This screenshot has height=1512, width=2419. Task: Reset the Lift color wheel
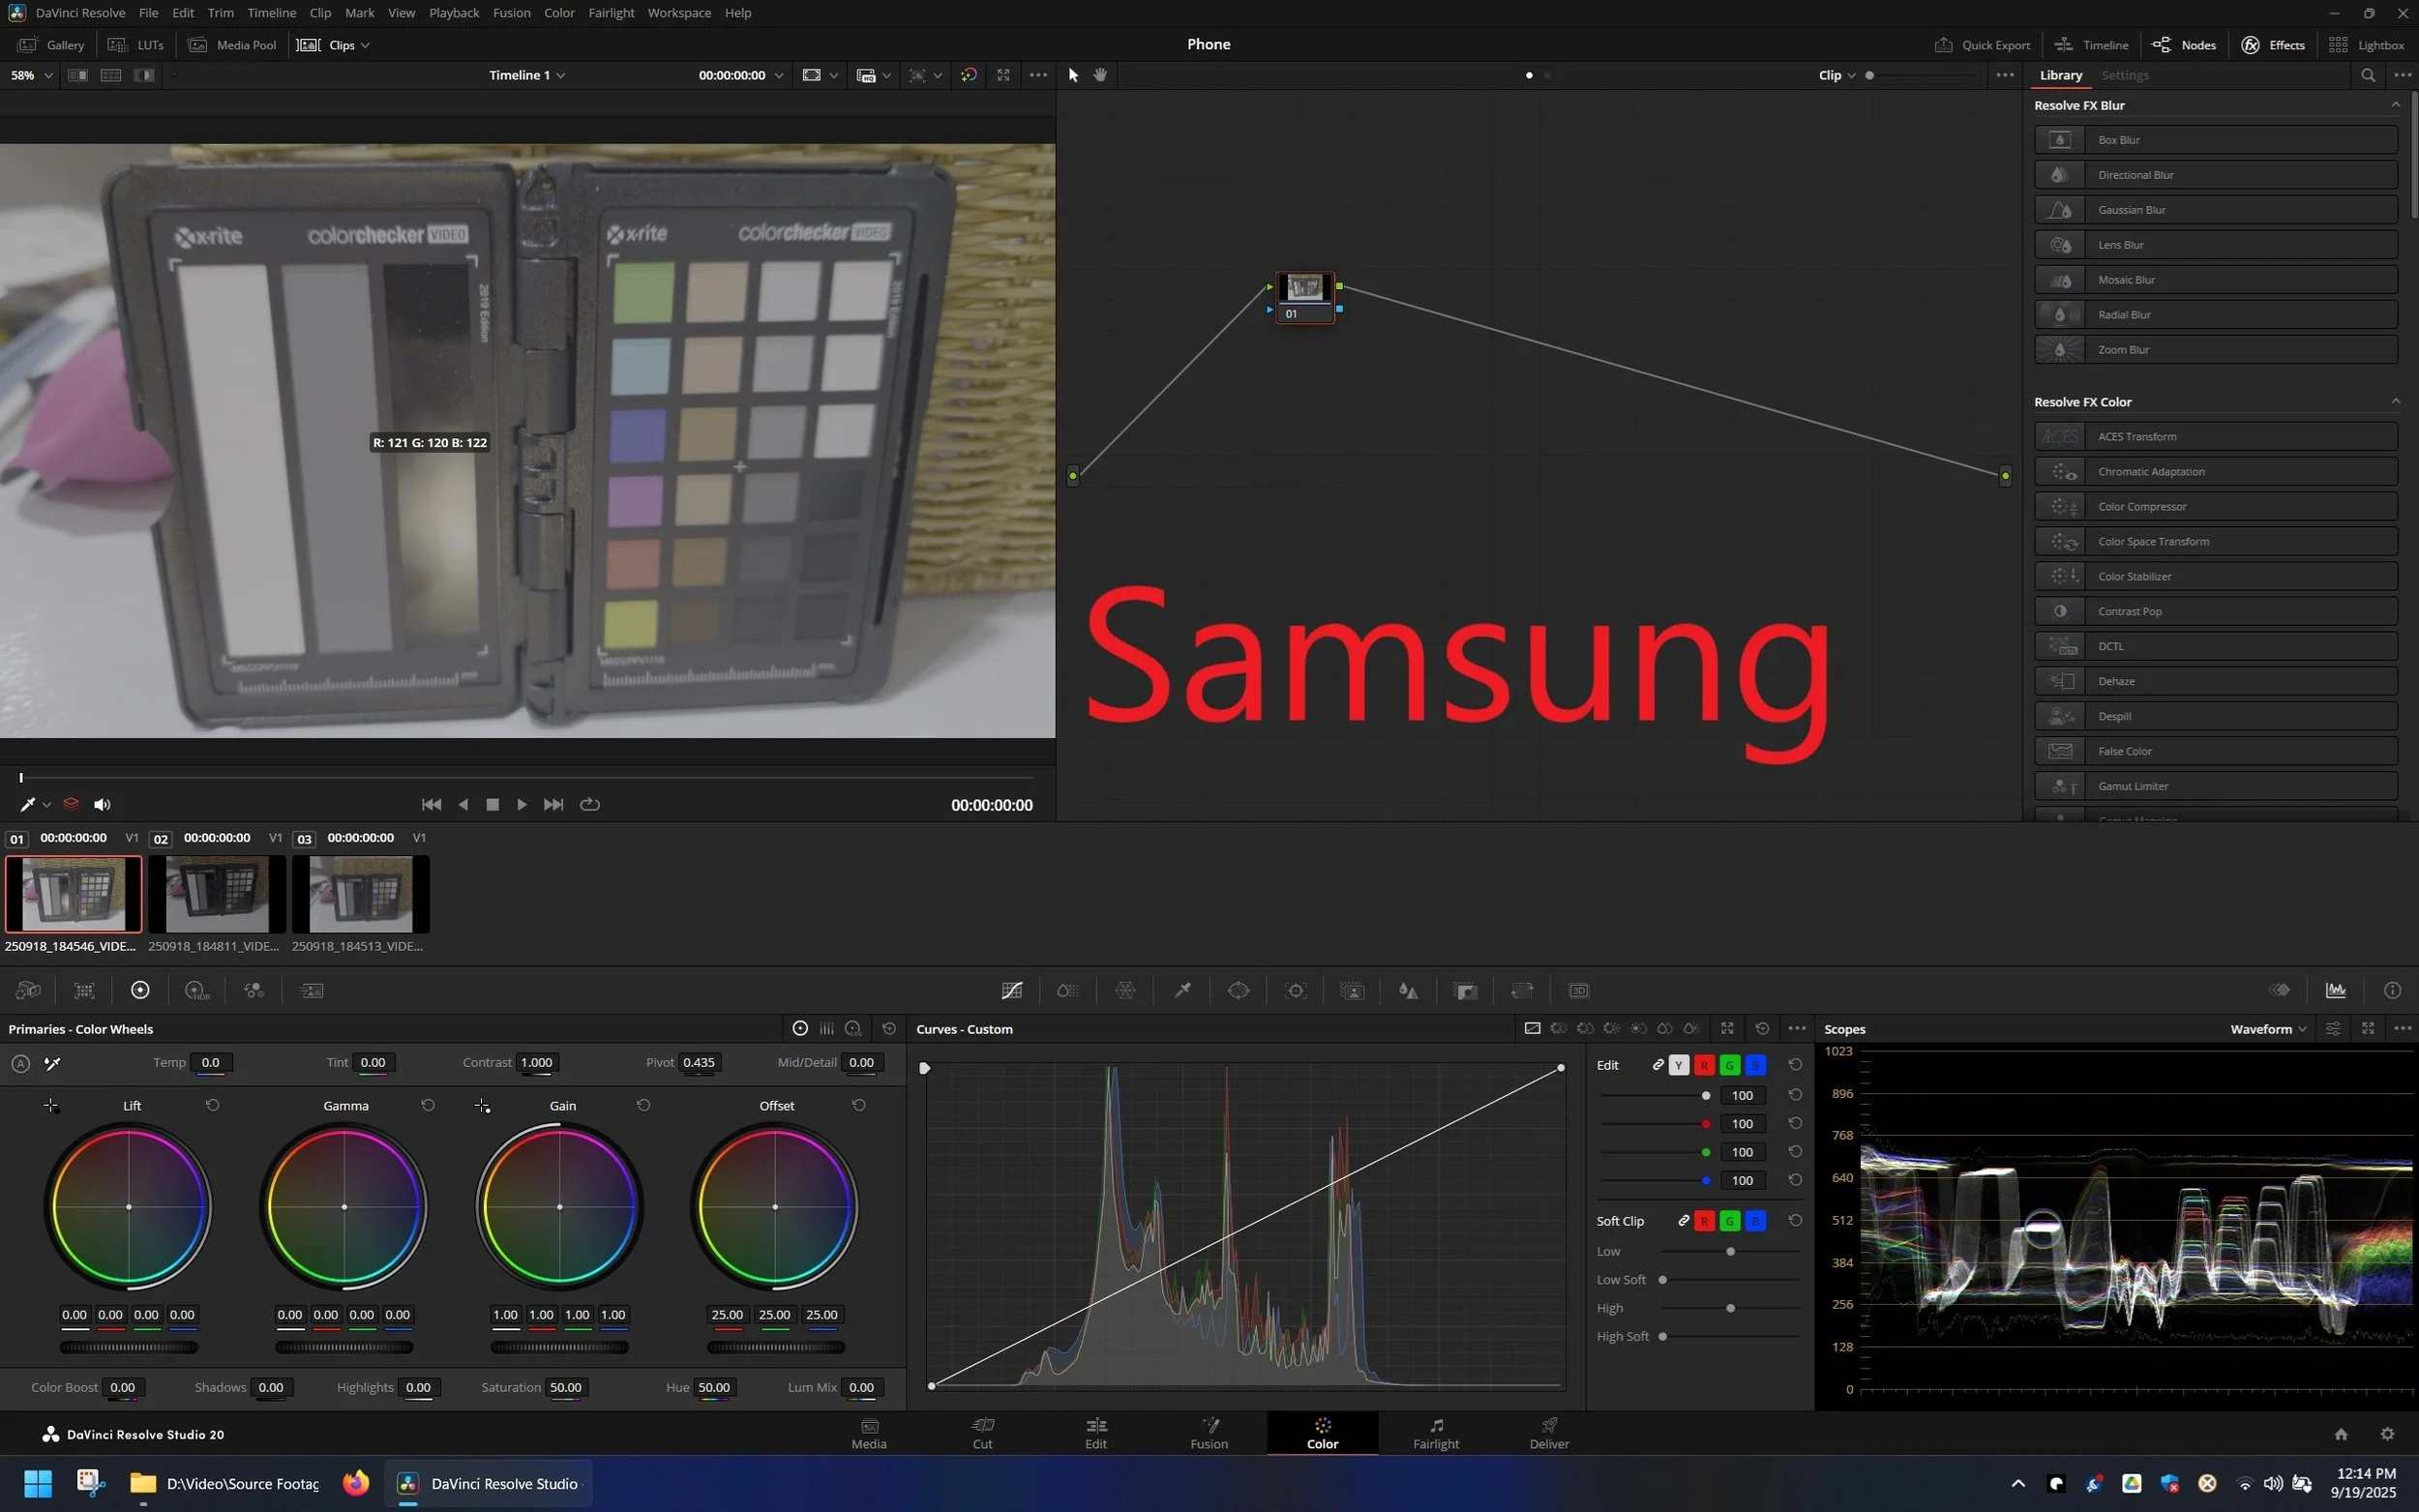coord(212,1105)
